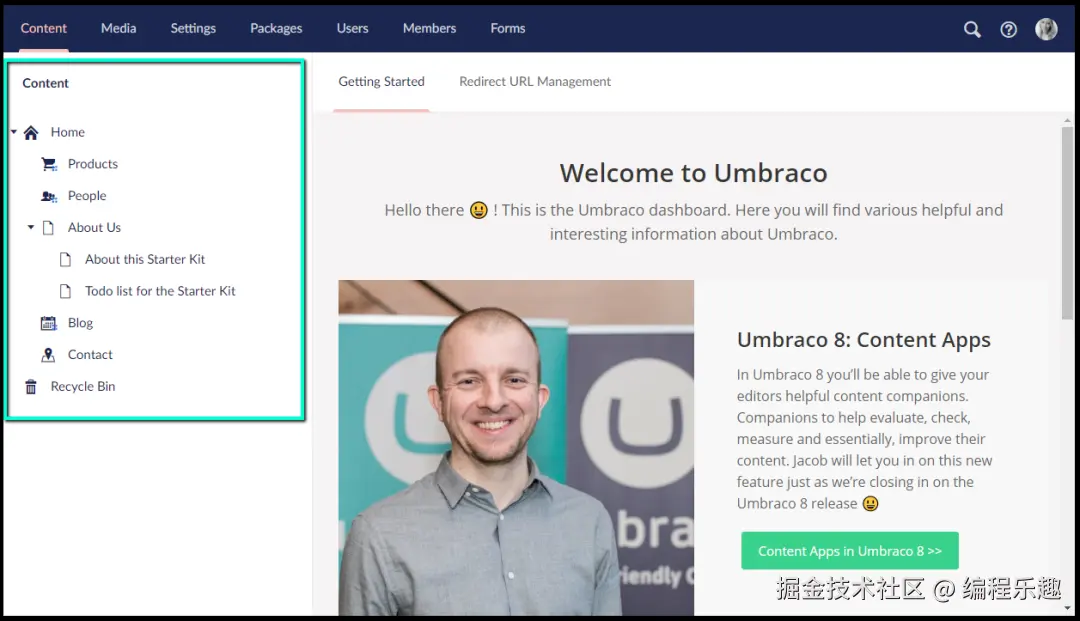The width and height of the screenshot is (1080, 621).
Task: Open Todo list for the Starter Kit
Action: 160,291
